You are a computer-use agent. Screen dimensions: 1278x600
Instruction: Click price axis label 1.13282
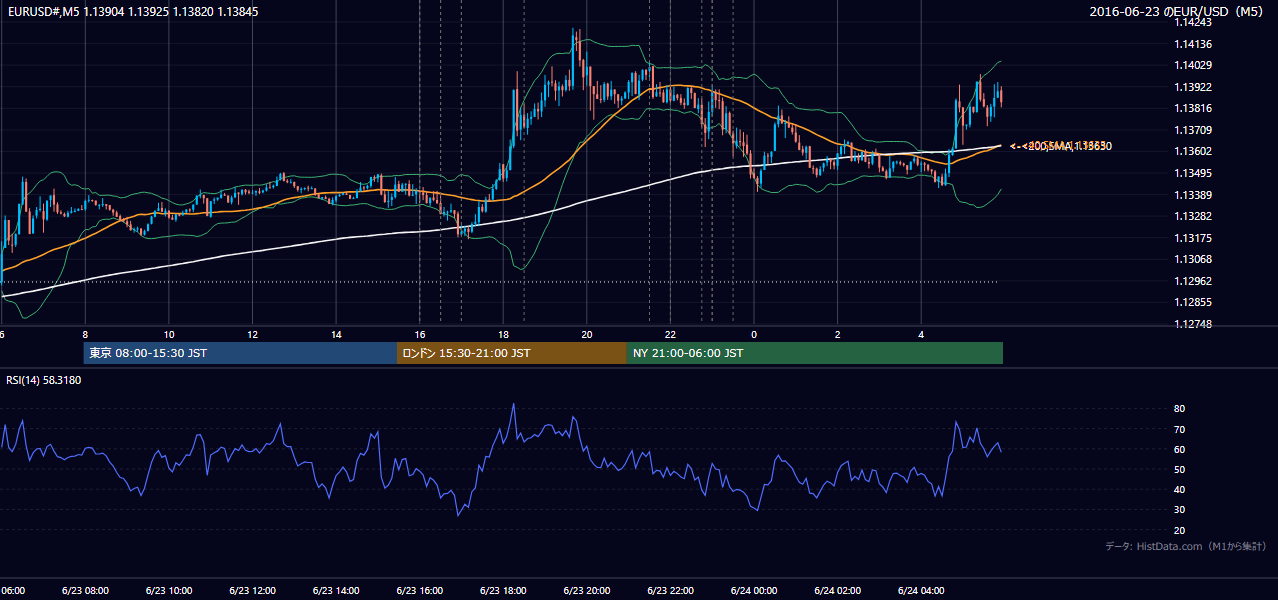[1194, 216]
